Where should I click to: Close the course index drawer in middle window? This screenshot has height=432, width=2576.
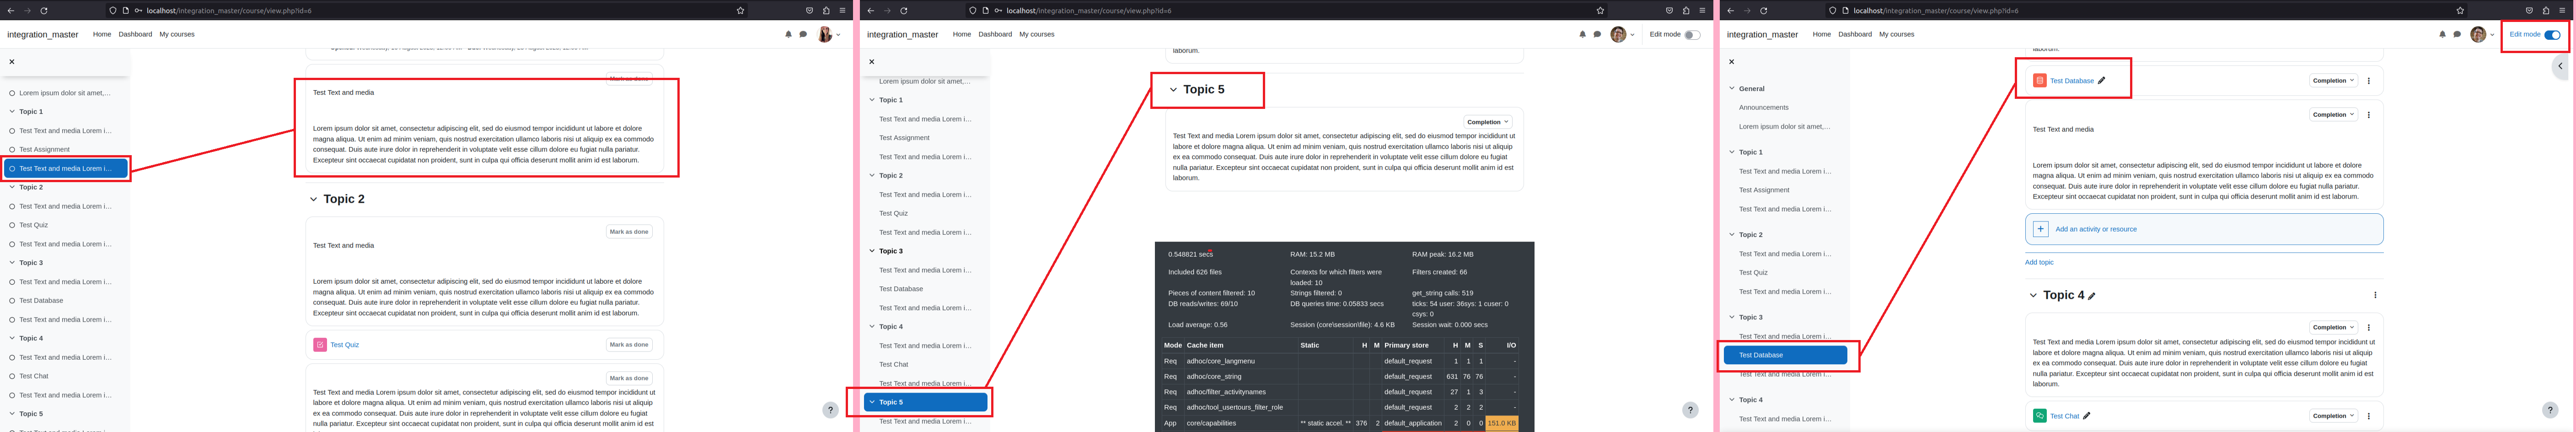click(872, 62)
